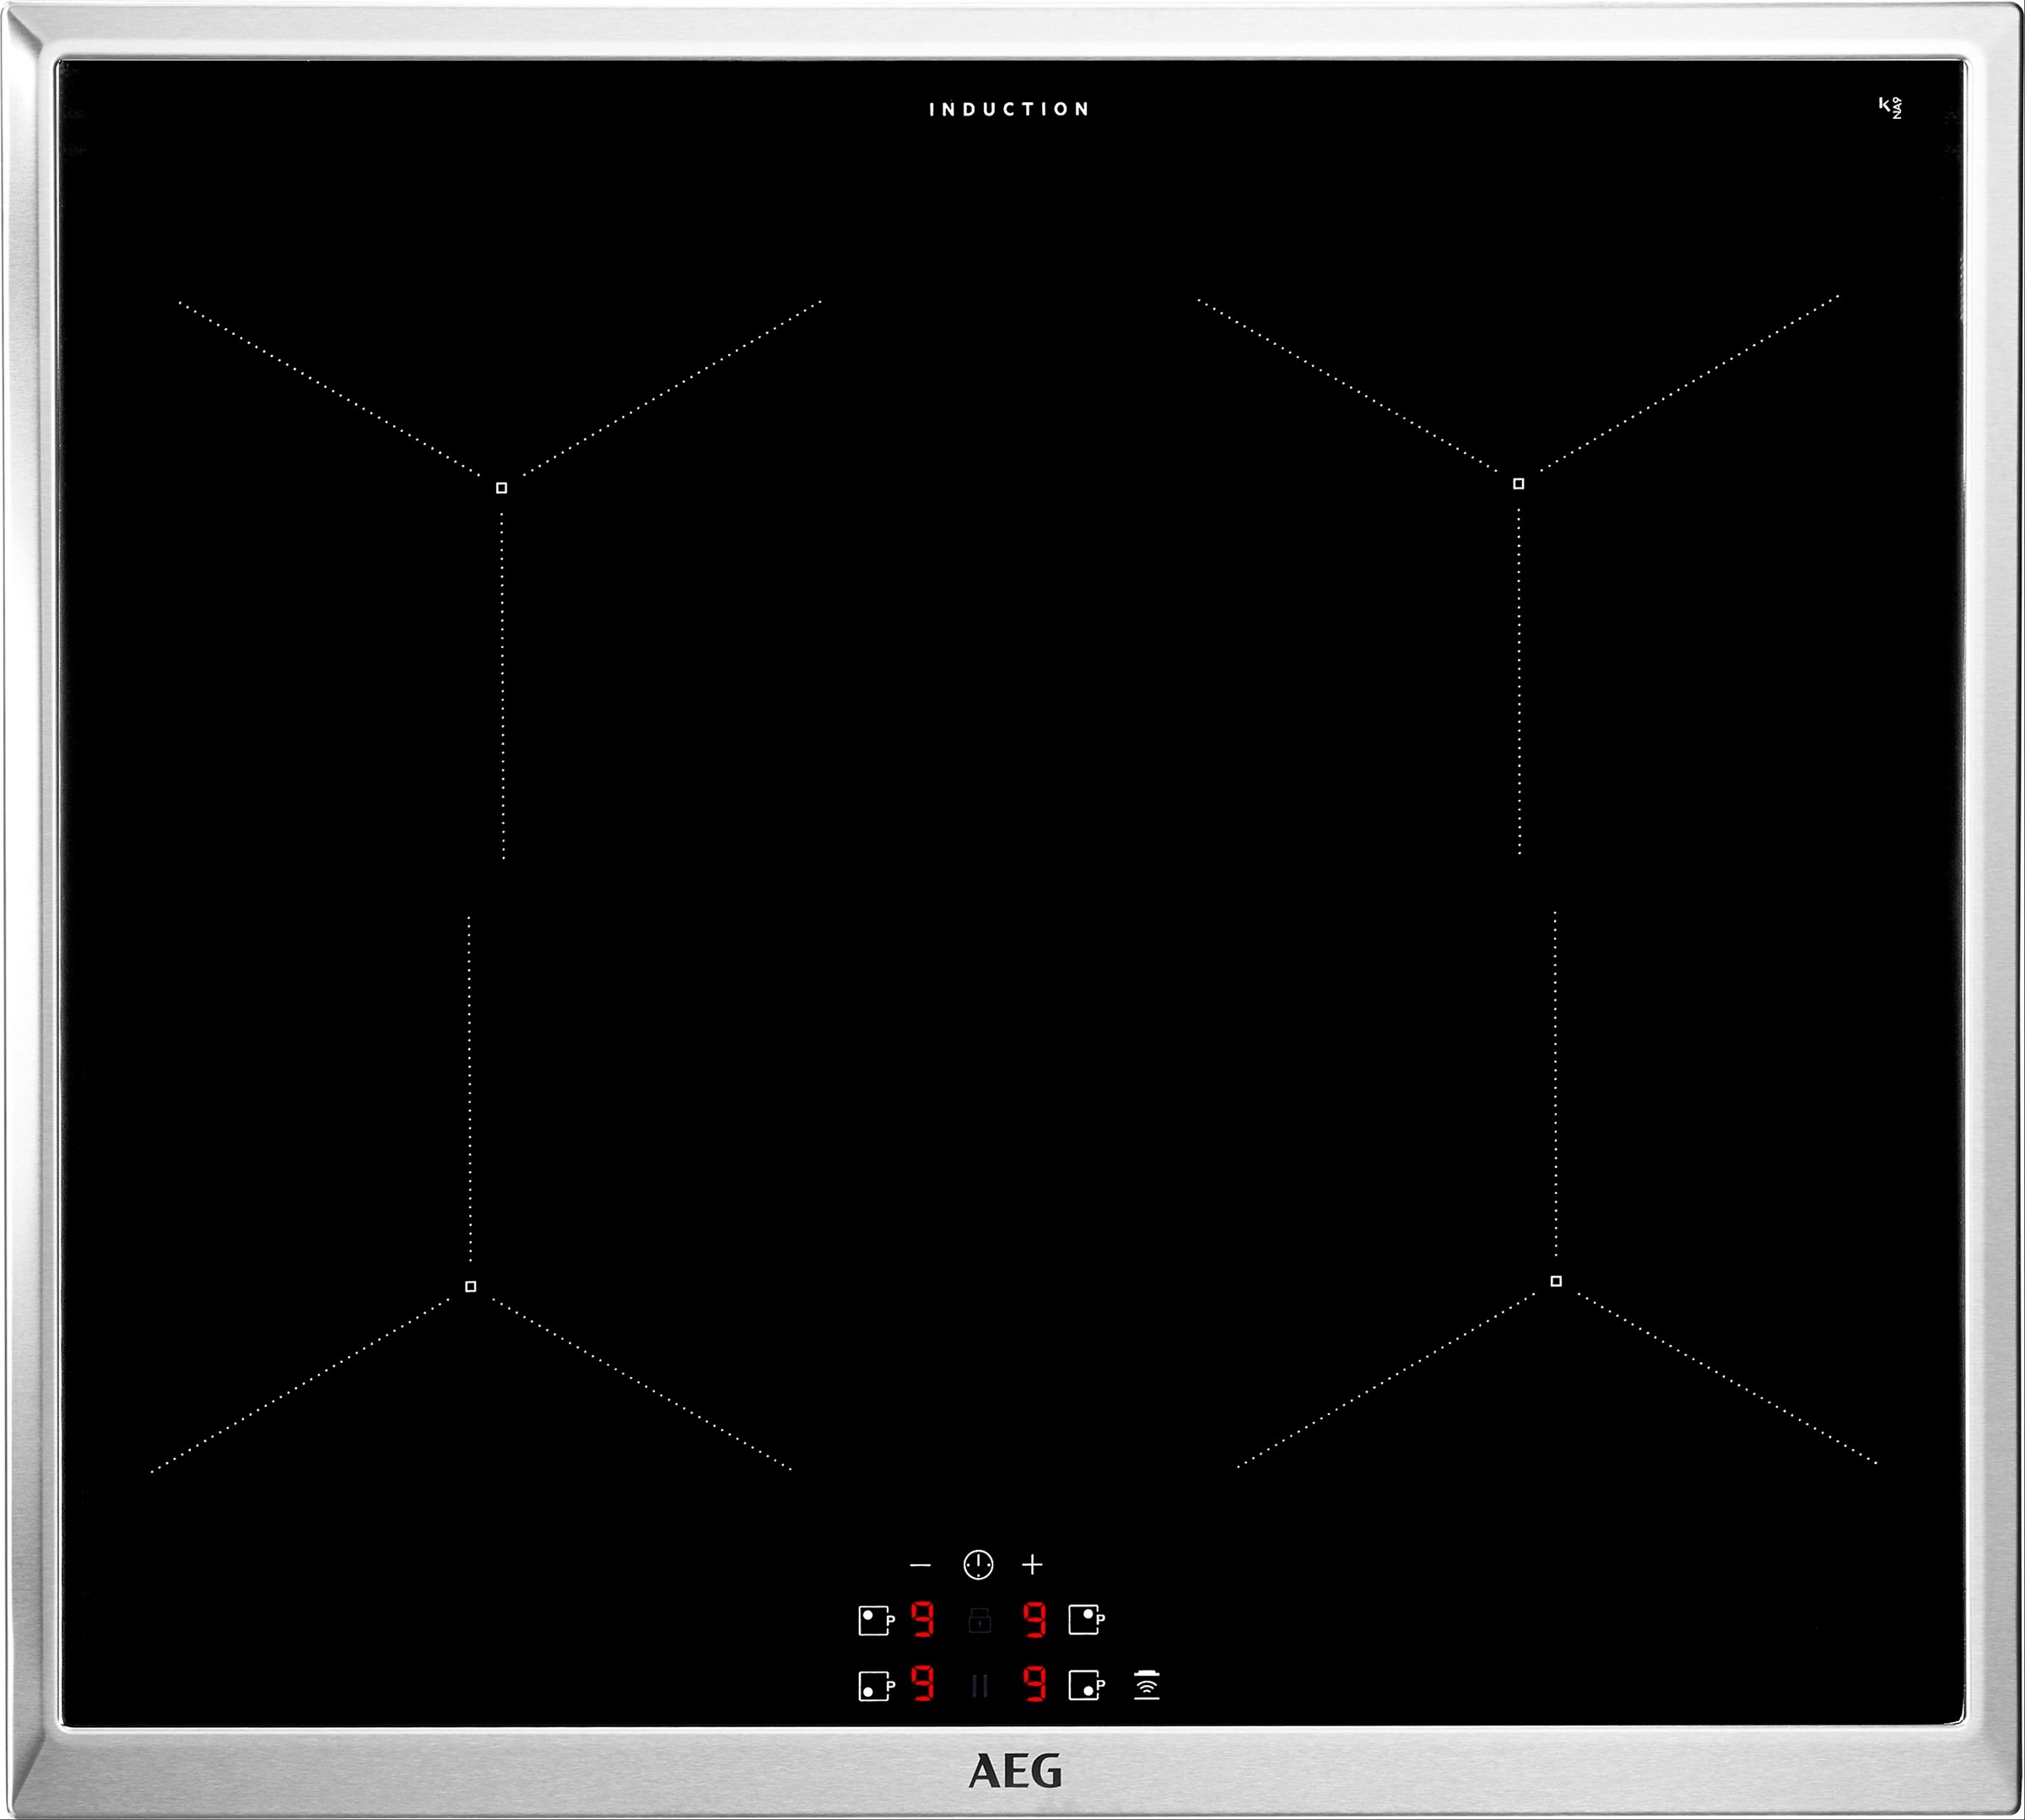2025x1820 pixels.
Task: Tap the minus decrease button
Action: 920,1565
